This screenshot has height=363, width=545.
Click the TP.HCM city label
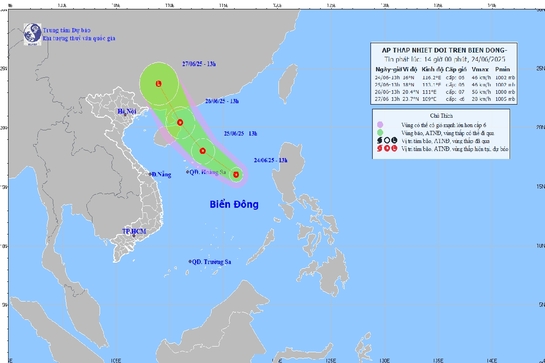pos(134,231)
